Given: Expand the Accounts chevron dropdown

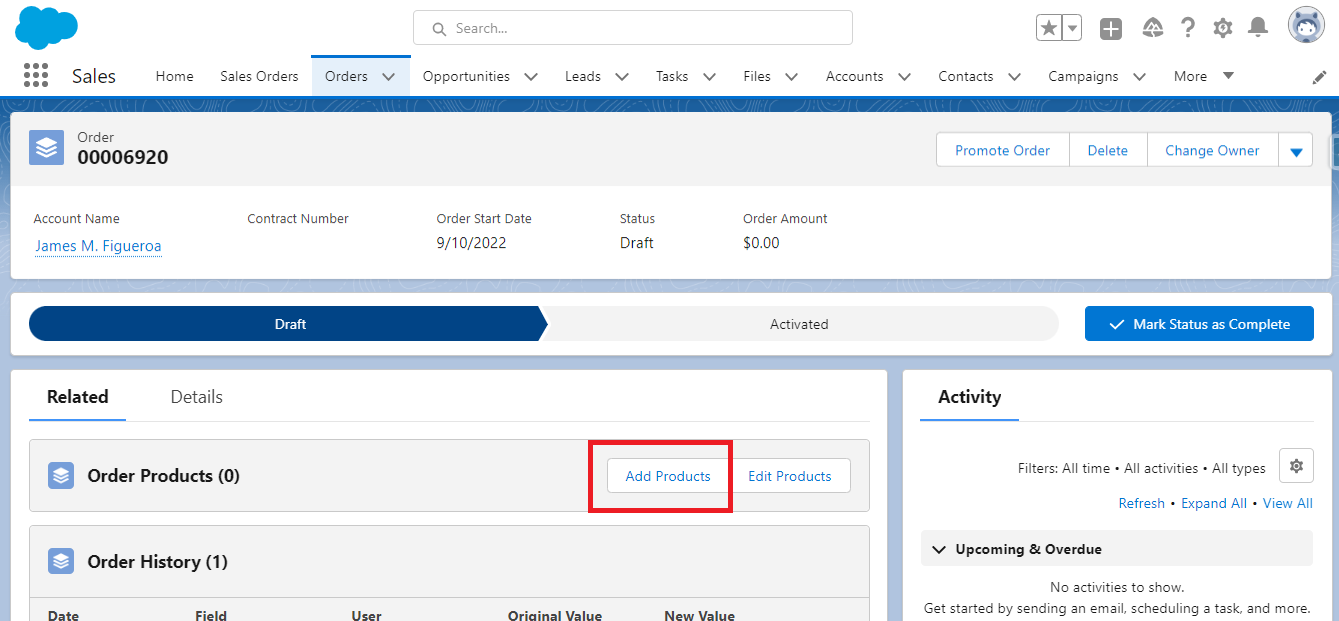Looking at the screenshot, I should (x=904, y=76).
